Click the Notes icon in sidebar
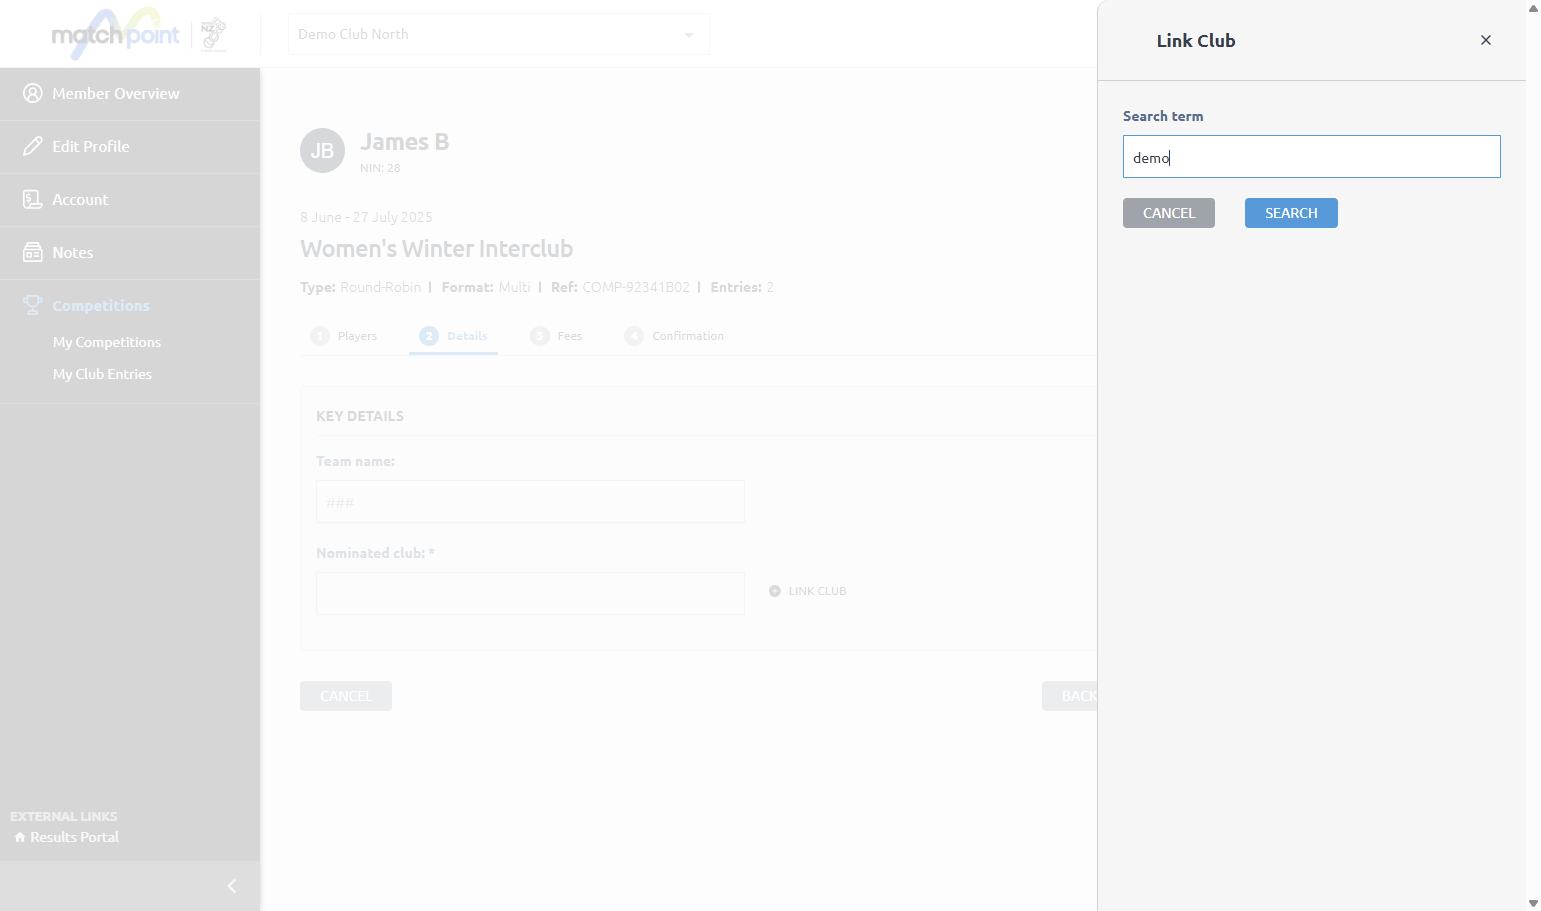Image resolution: width=1541 pixels, height=911 pixels. pos(33,252)
